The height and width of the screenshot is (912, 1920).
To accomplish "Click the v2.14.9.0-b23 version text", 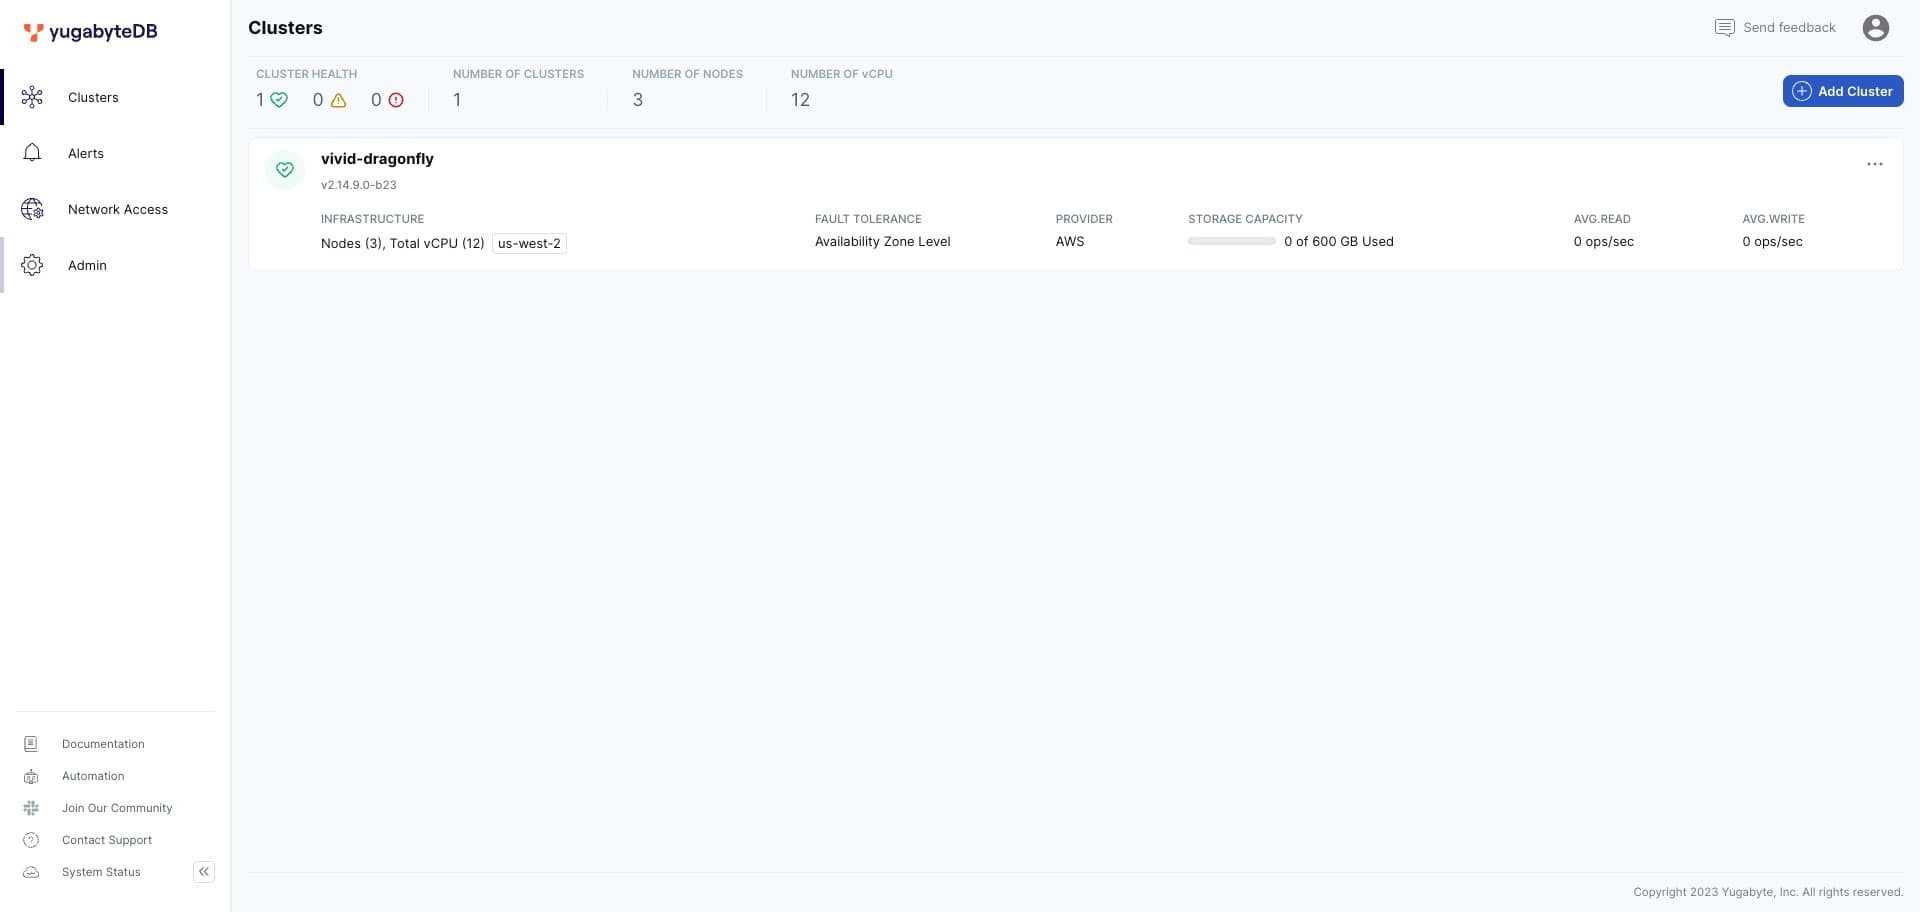I will (x=359, y=185).
